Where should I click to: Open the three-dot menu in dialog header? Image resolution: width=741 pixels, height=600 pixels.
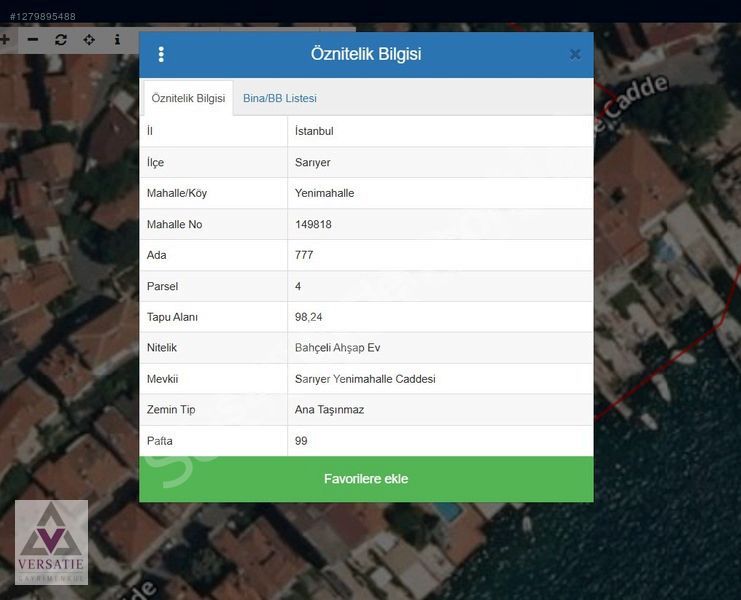161,54
